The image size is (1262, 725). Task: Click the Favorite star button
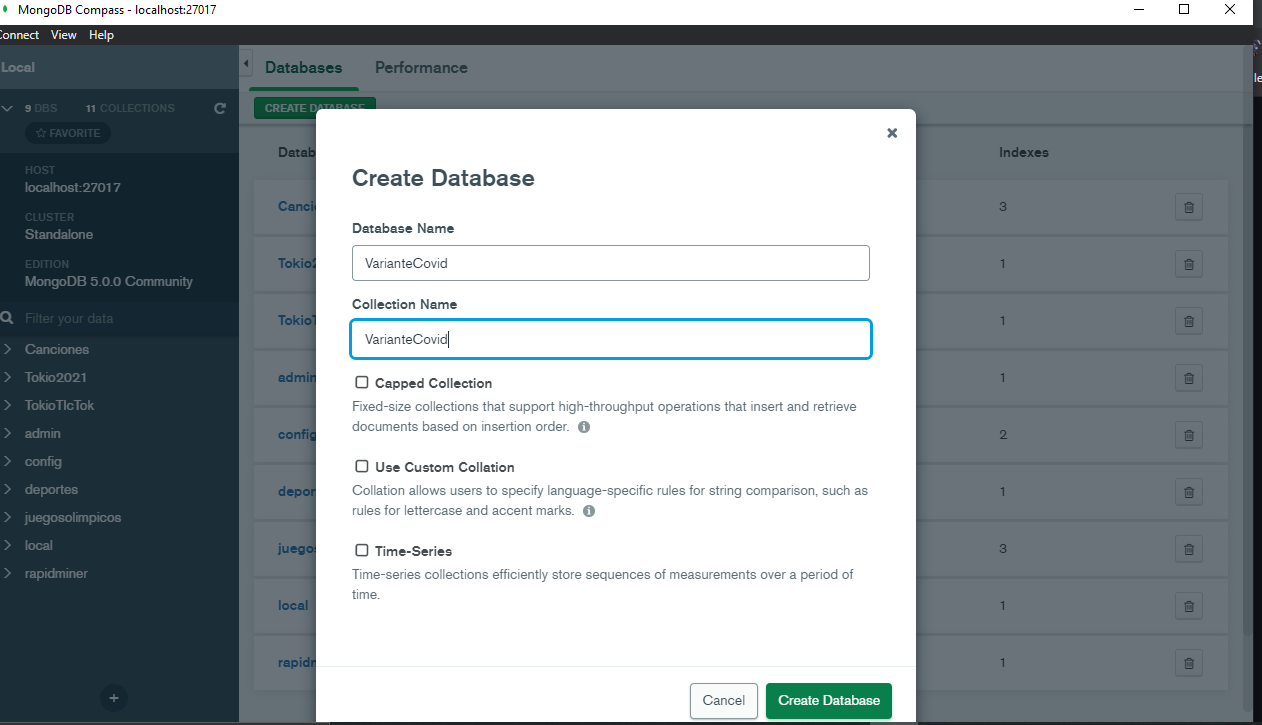pyautogui.click(x=68, y=133)
